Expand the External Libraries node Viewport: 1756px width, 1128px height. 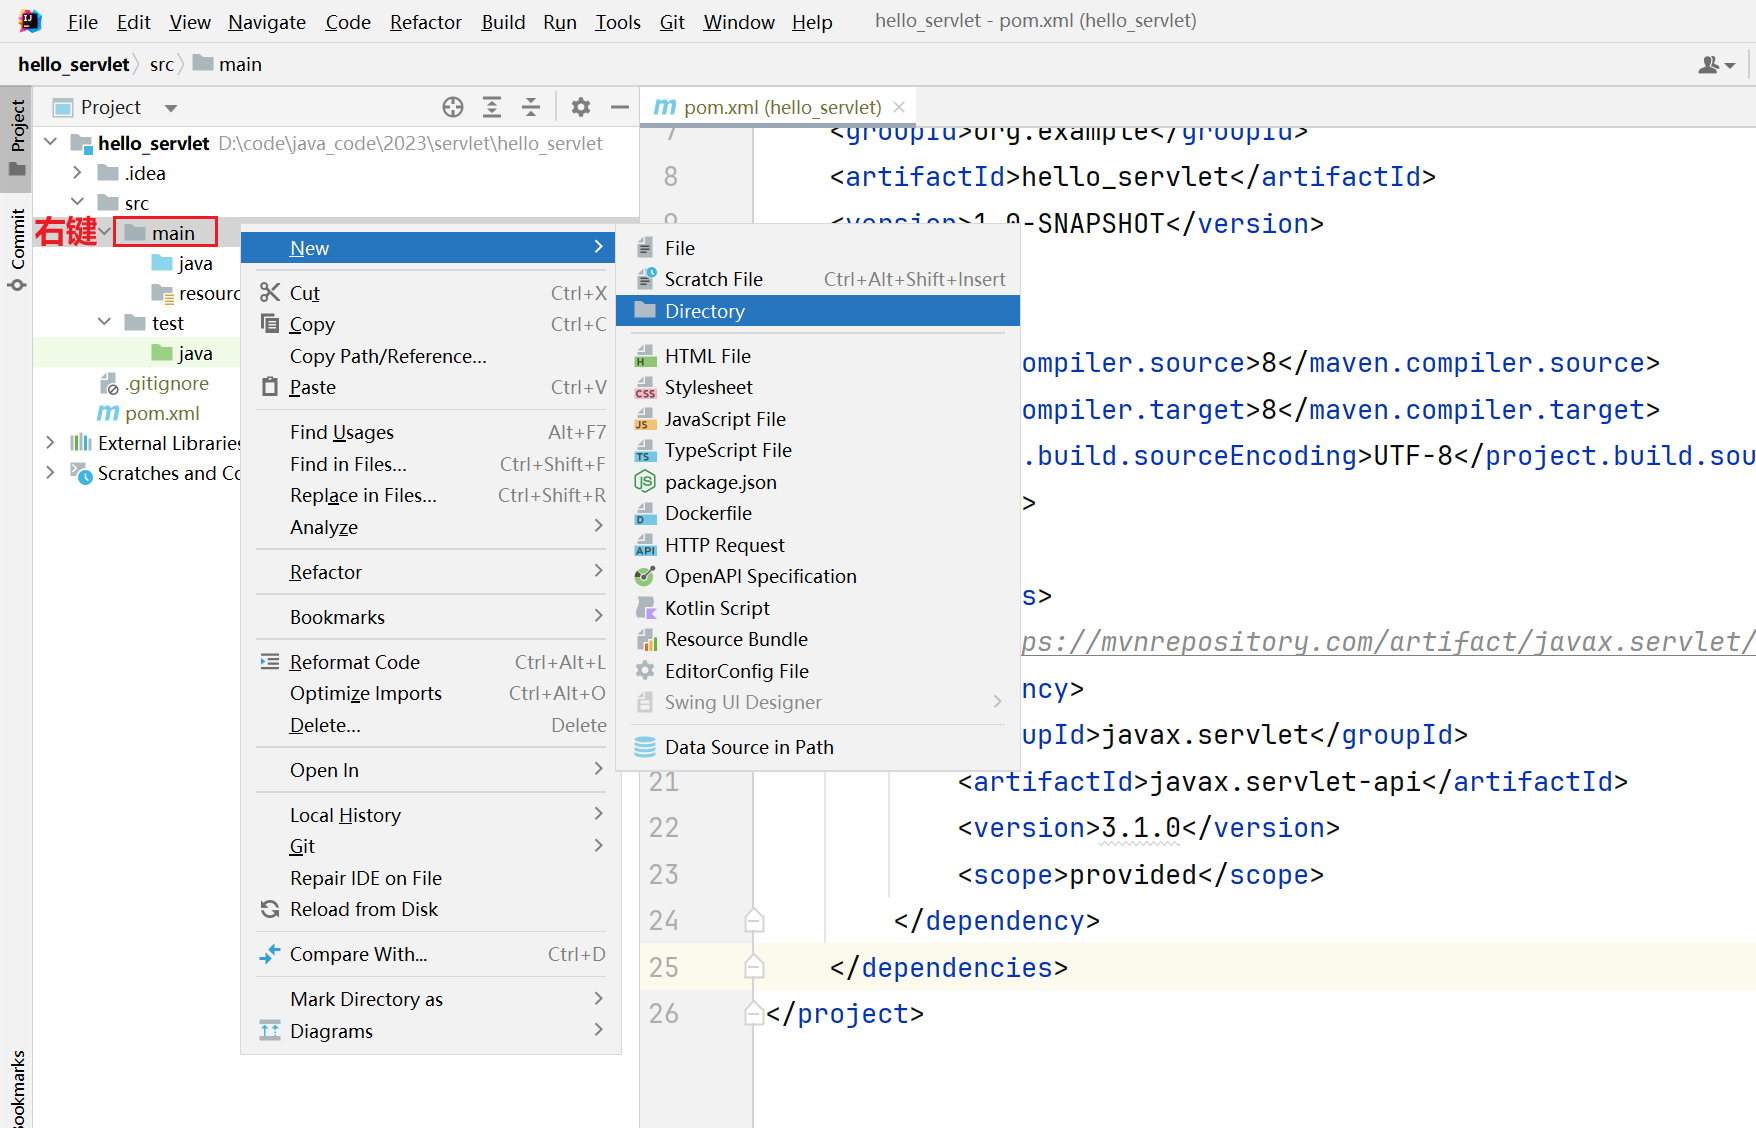point(50,442)
